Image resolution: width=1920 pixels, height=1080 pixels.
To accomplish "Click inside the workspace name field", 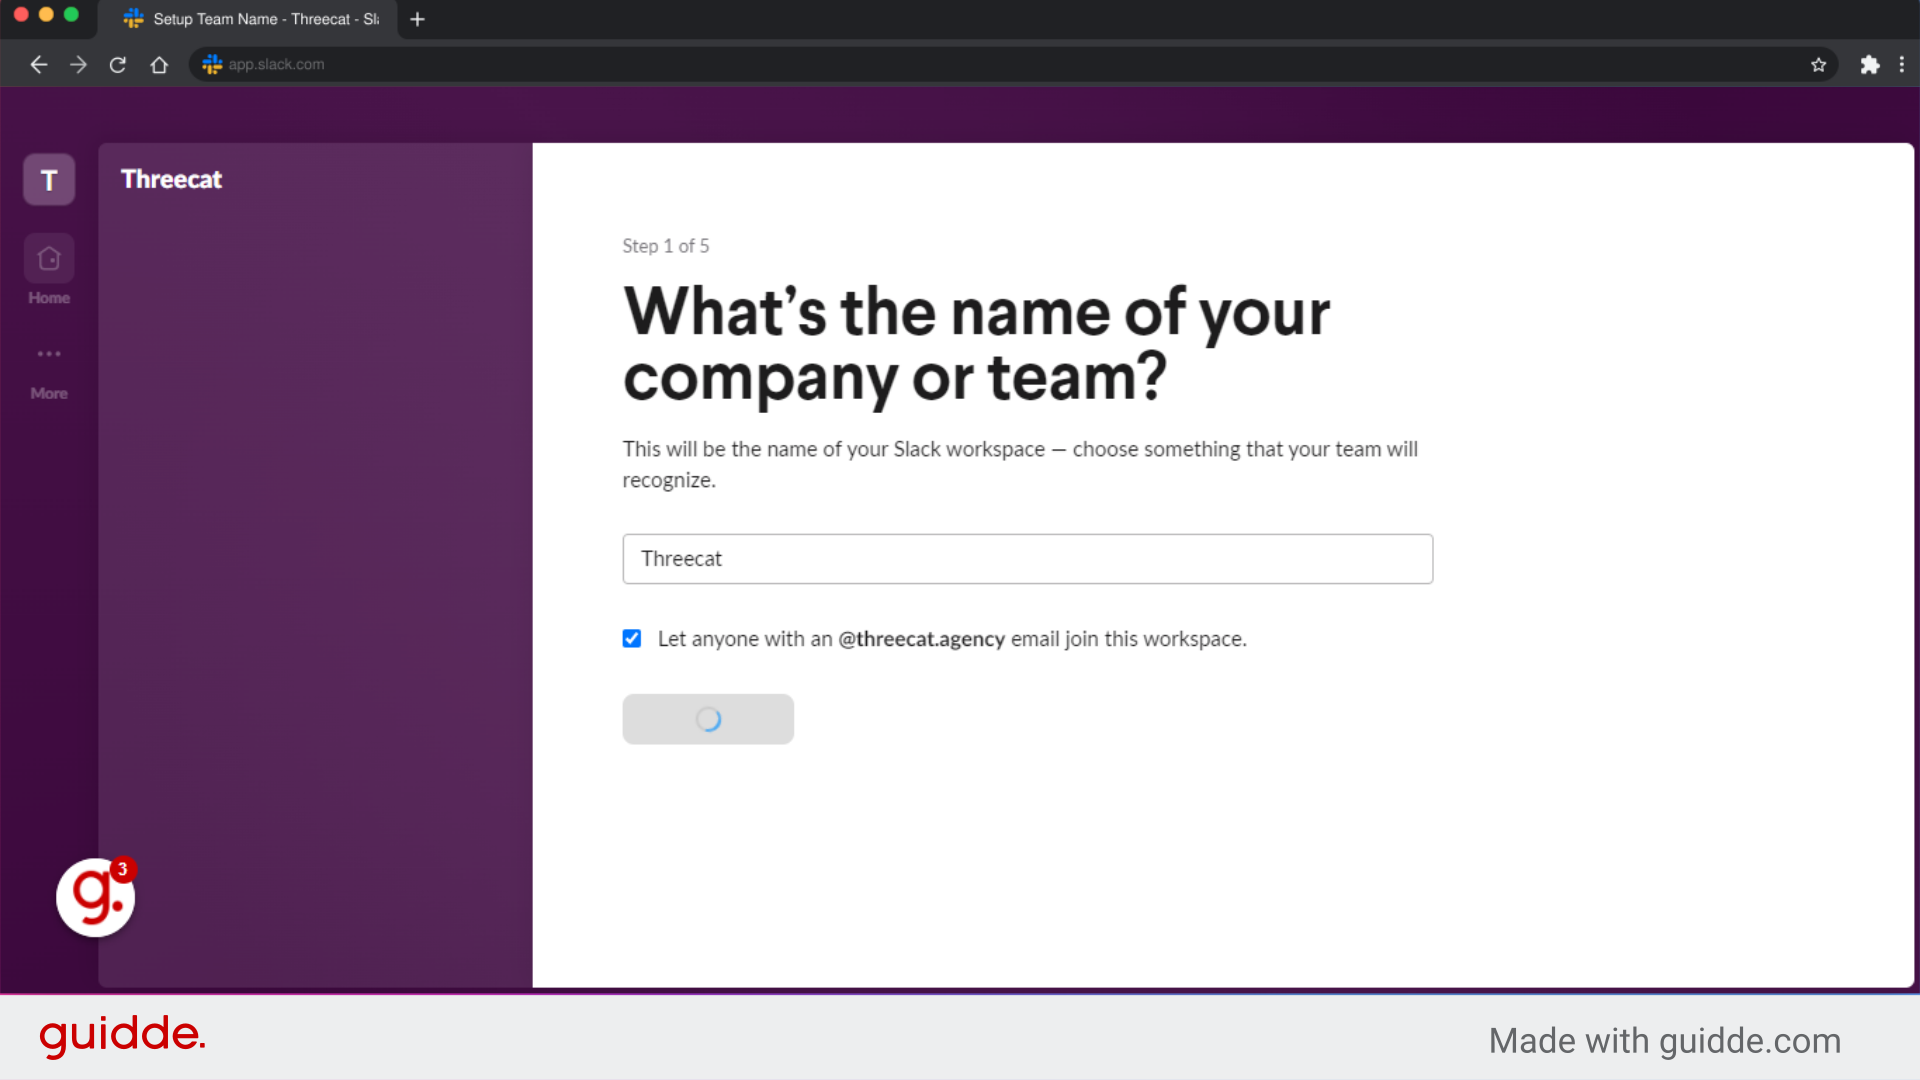I will pyautogui.click(x=1027, y=559).
